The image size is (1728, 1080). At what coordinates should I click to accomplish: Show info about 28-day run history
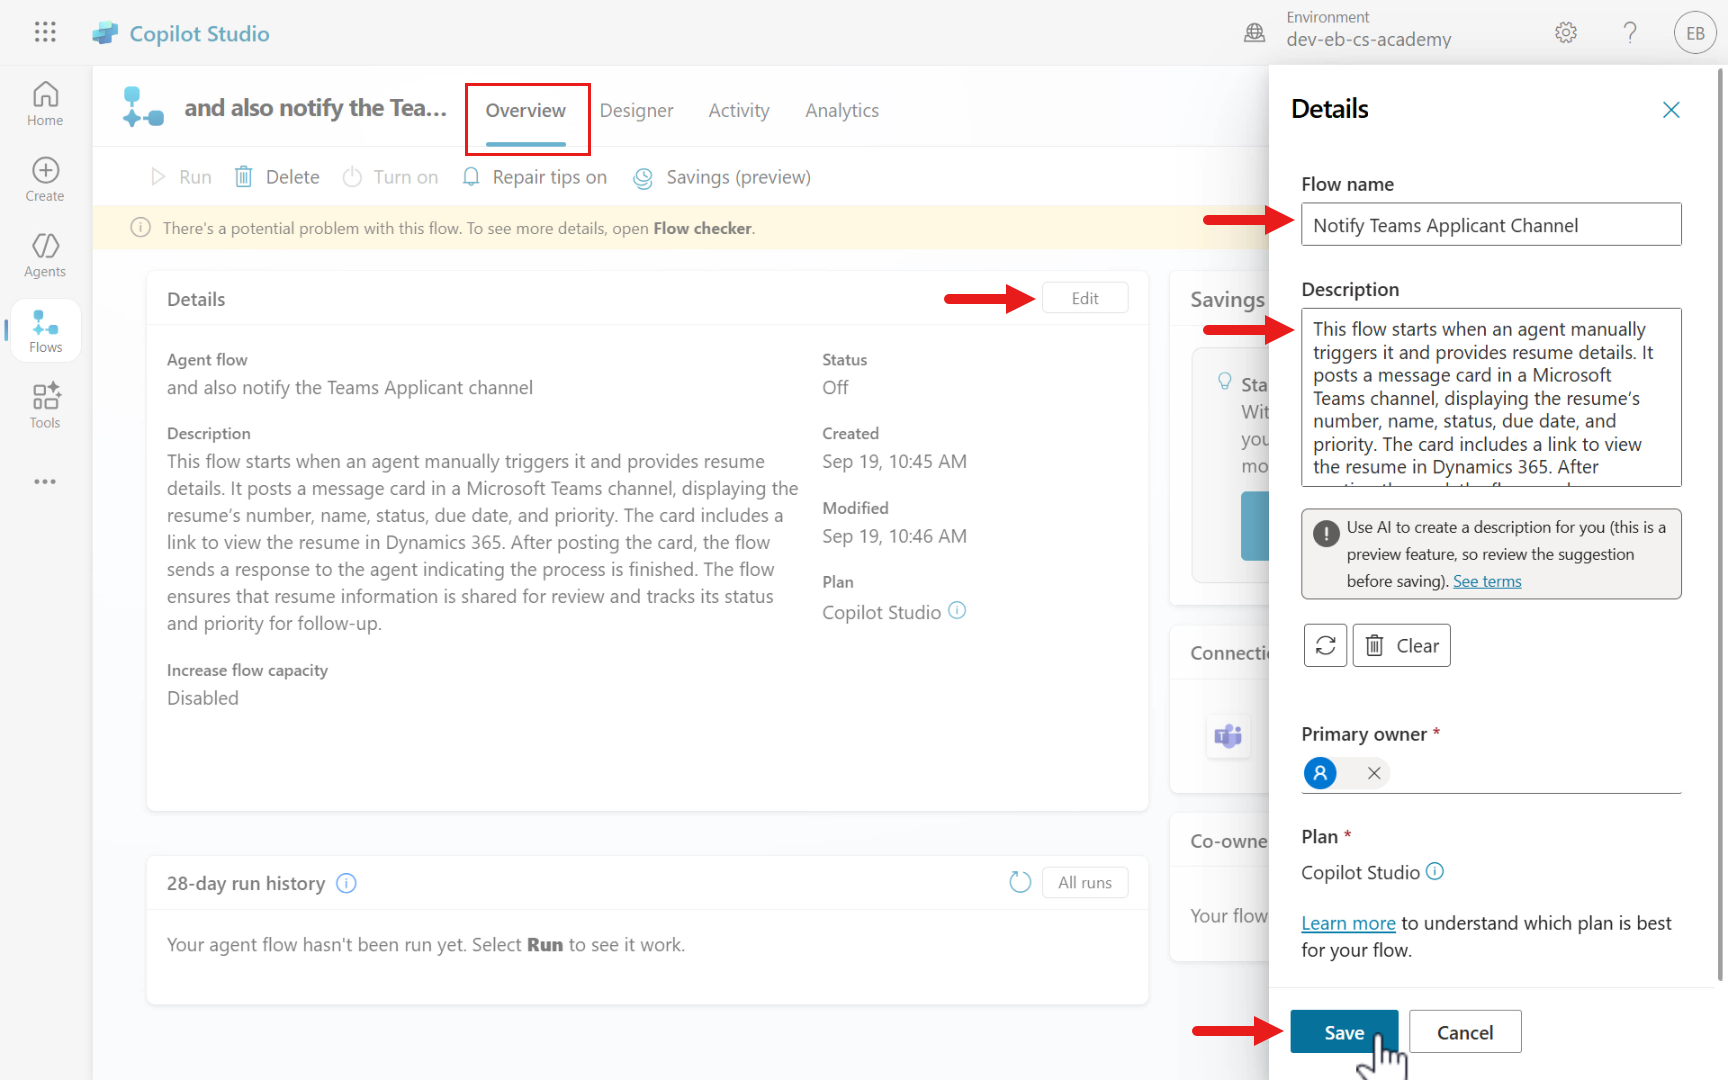point(346,883)
